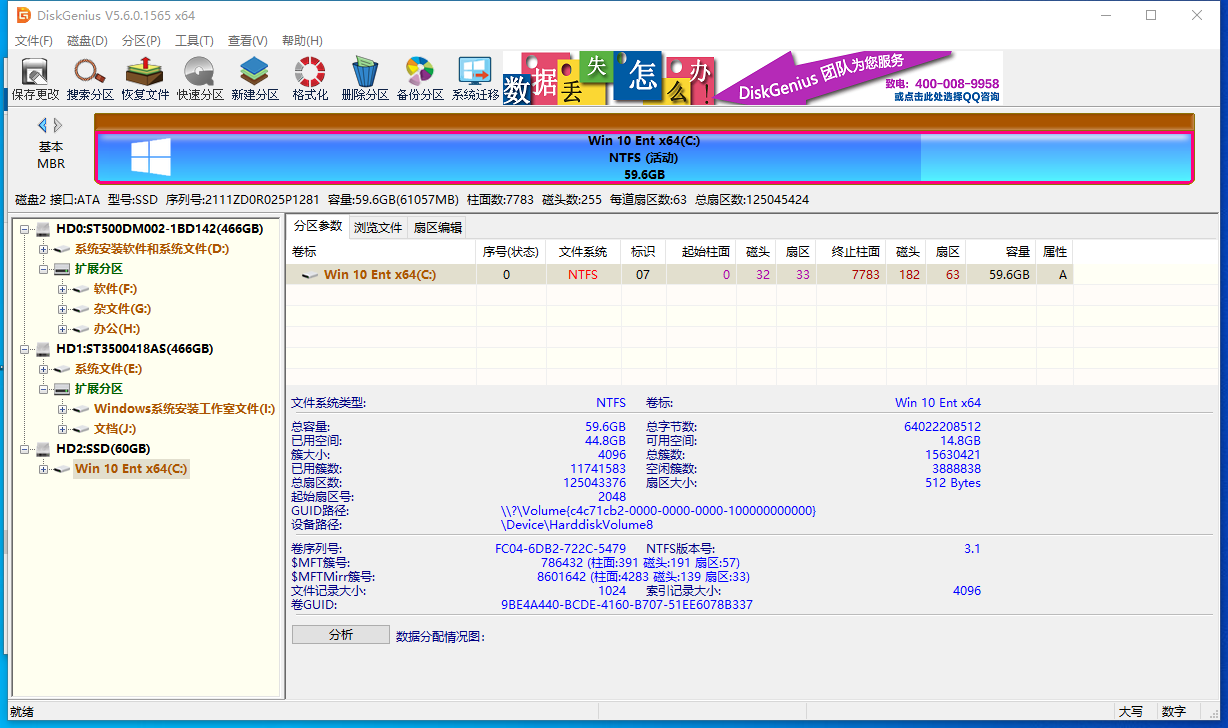The height and width of the screenshot is (728, 1228).
Task: Expand the 软件(F:) tree node
Action: [x=62, y=289]
